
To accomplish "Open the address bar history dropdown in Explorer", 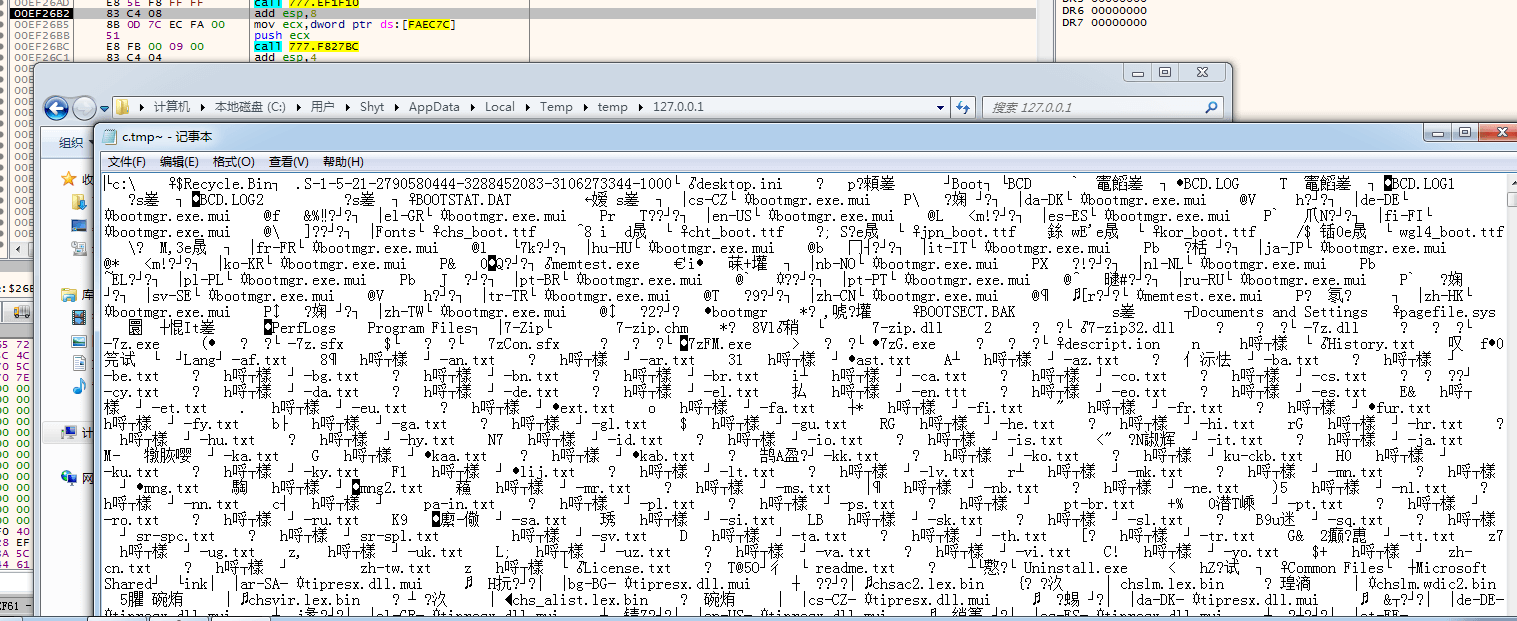I will pos(940,107).
